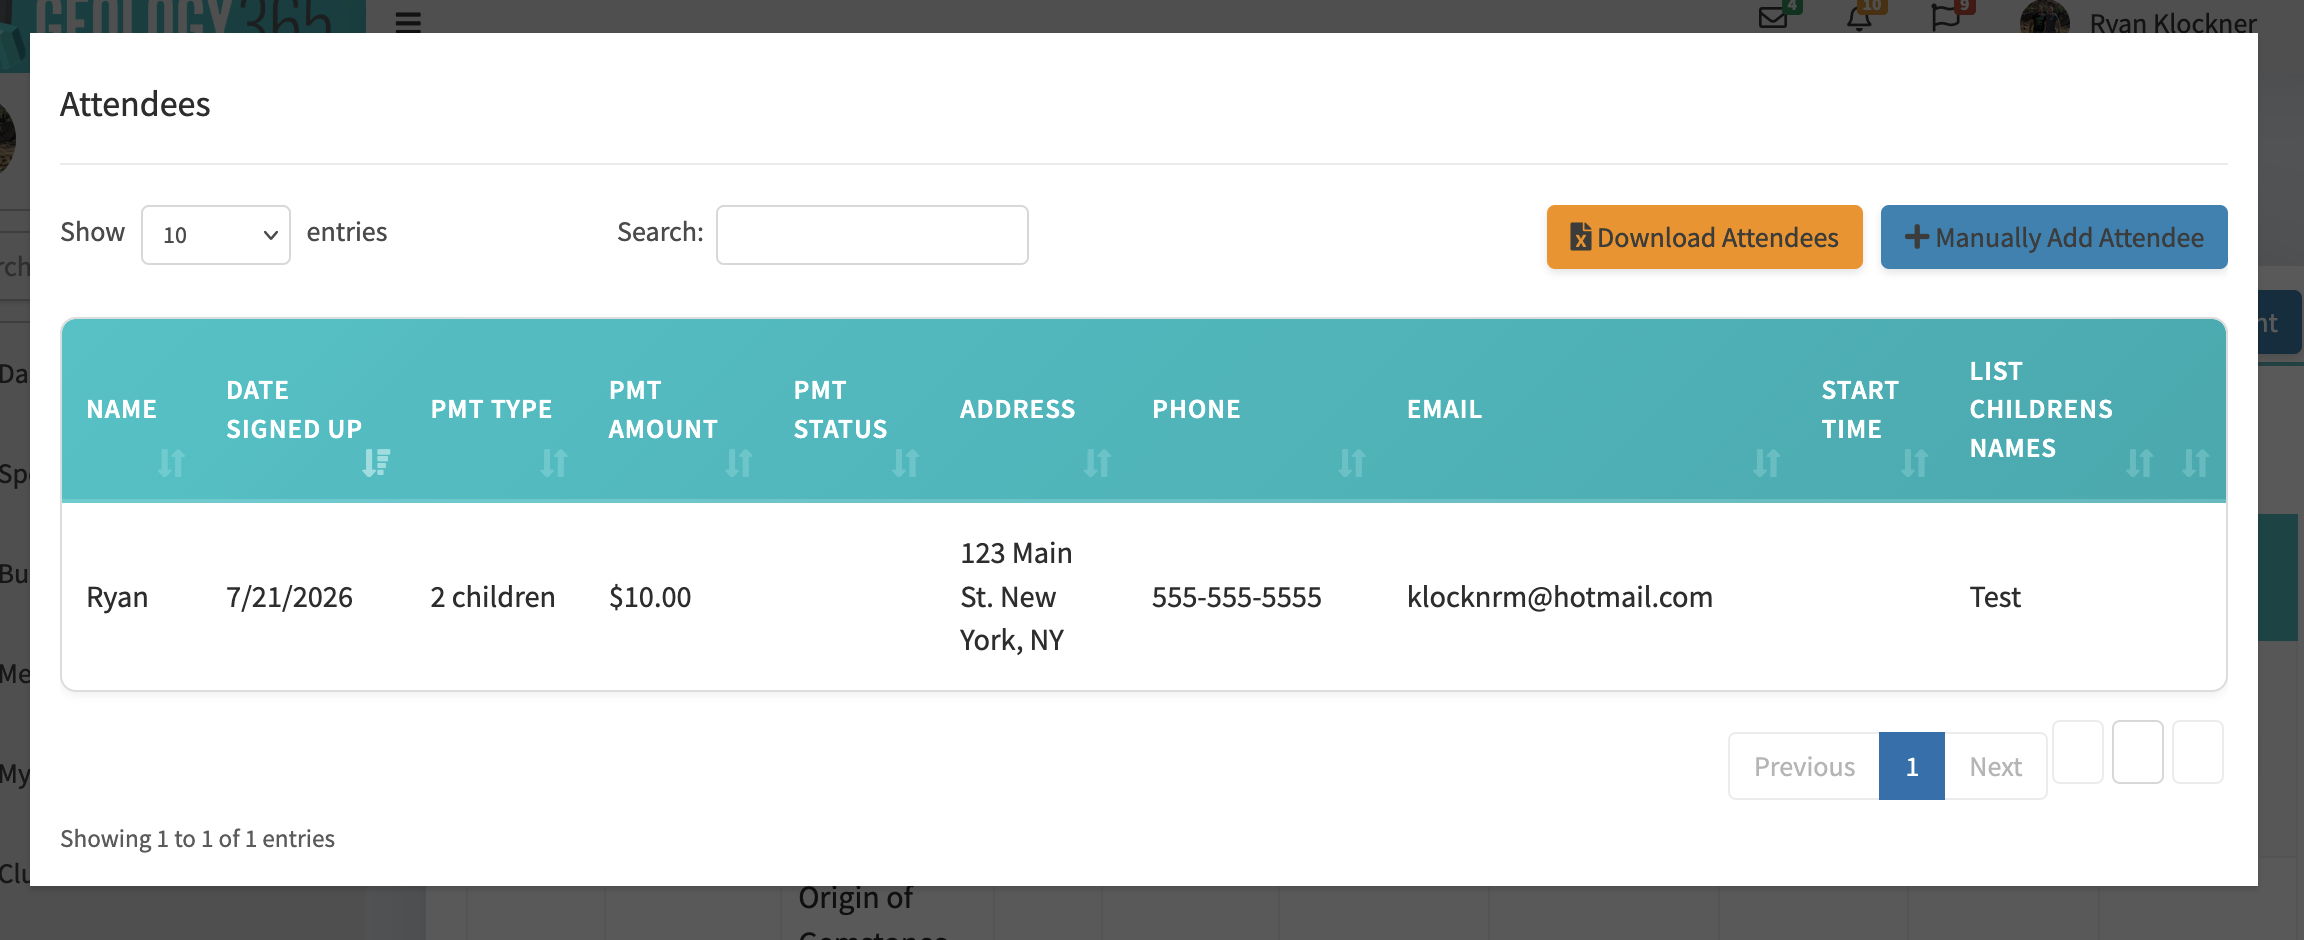Screen dimensions: 2304x940
Task: Click the Email column header
Action: 1444,409
